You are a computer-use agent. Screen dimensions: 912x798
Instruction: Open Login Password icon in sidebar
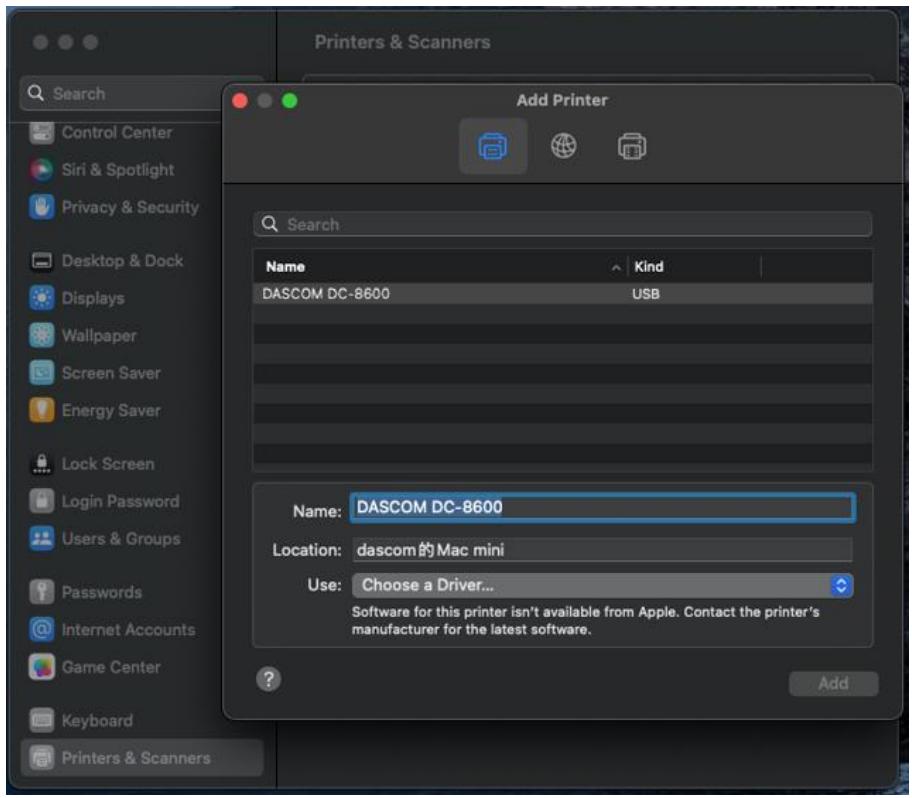pos(41,501)
